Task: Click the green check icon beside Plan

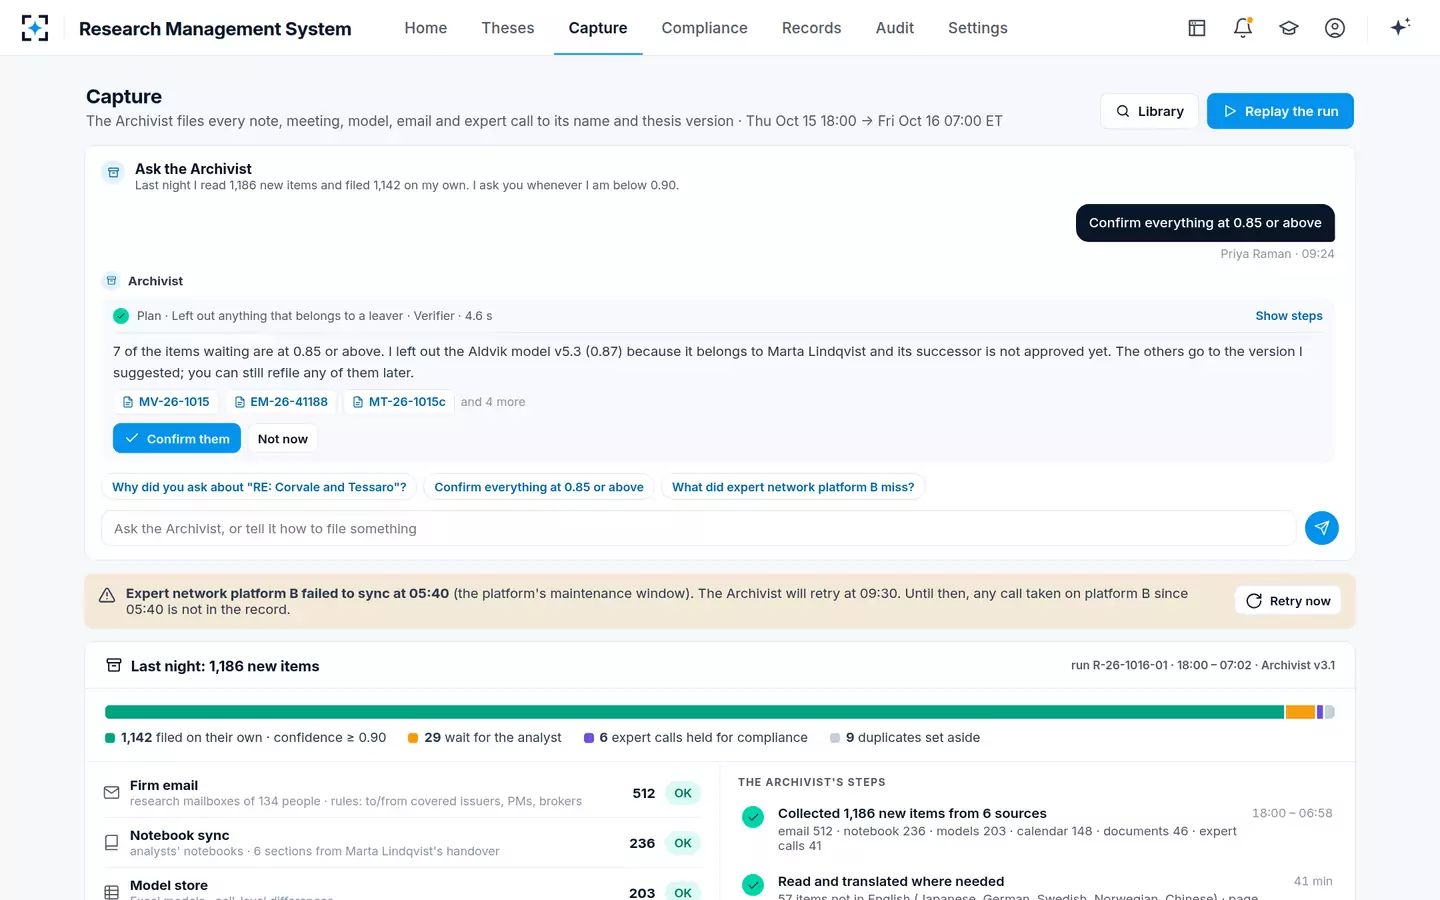Action: click(x=121, y=316)
